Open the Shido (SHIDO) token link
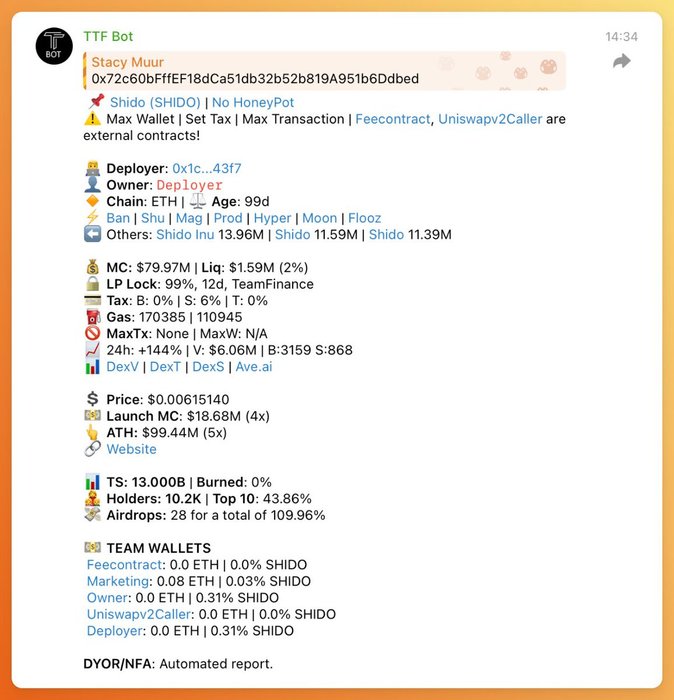This screenshot has width=674, height=700. pyautogui.click(x=155, y=102)
